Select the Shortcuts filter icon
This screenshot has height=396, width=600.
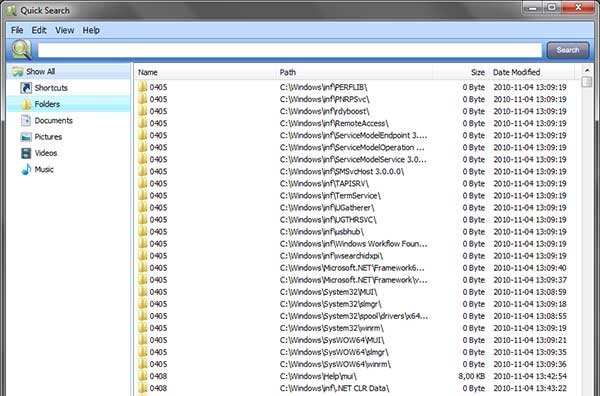(x=26, y=88)
